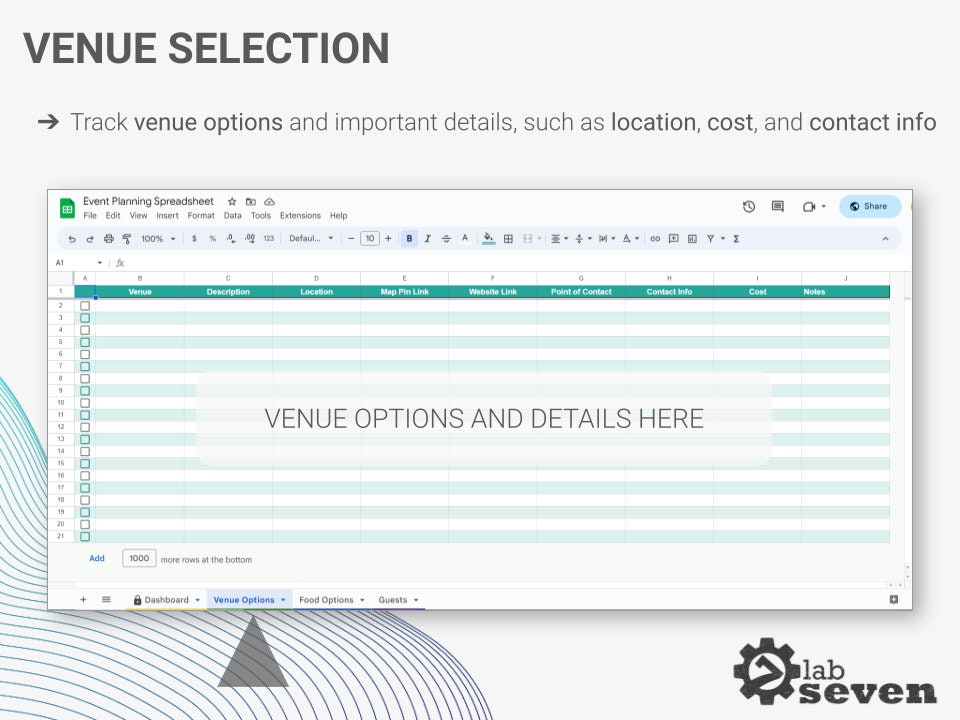This screenshot has width=960, height=720.
Task: Open horizontal align dropdown
Action: (x=559, y=239)
